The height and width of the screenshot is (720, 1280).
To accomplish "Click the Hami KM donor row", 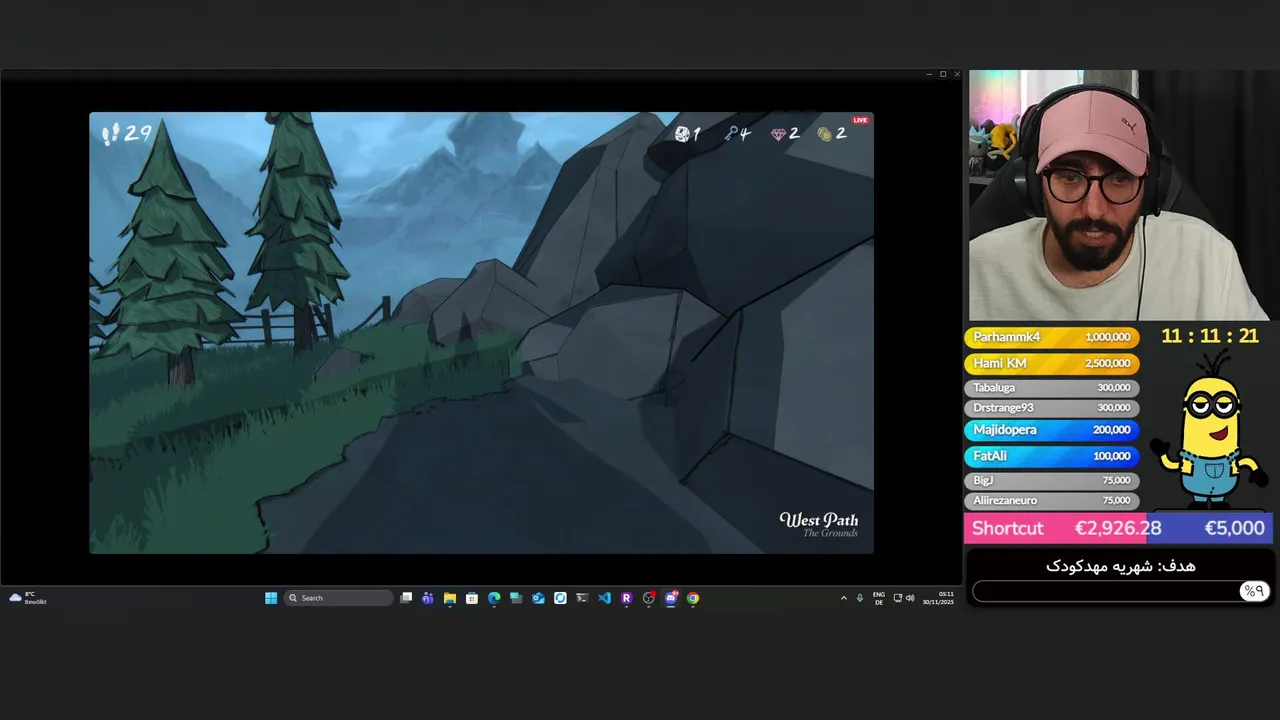I will [x=1050, y=363].
